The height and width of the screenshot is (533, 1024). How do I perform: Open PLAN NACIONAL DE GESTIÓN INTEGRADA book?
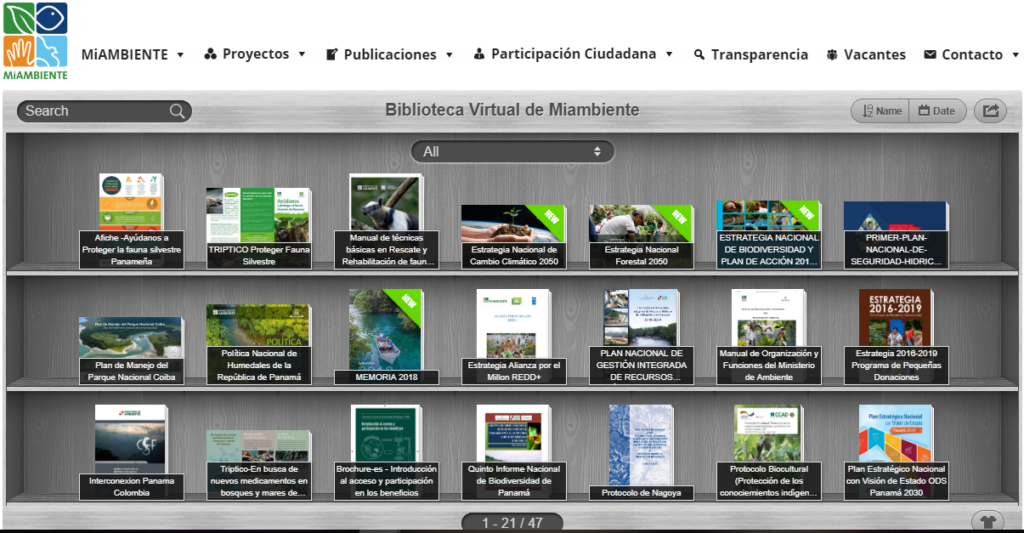(x=641, y=336)
